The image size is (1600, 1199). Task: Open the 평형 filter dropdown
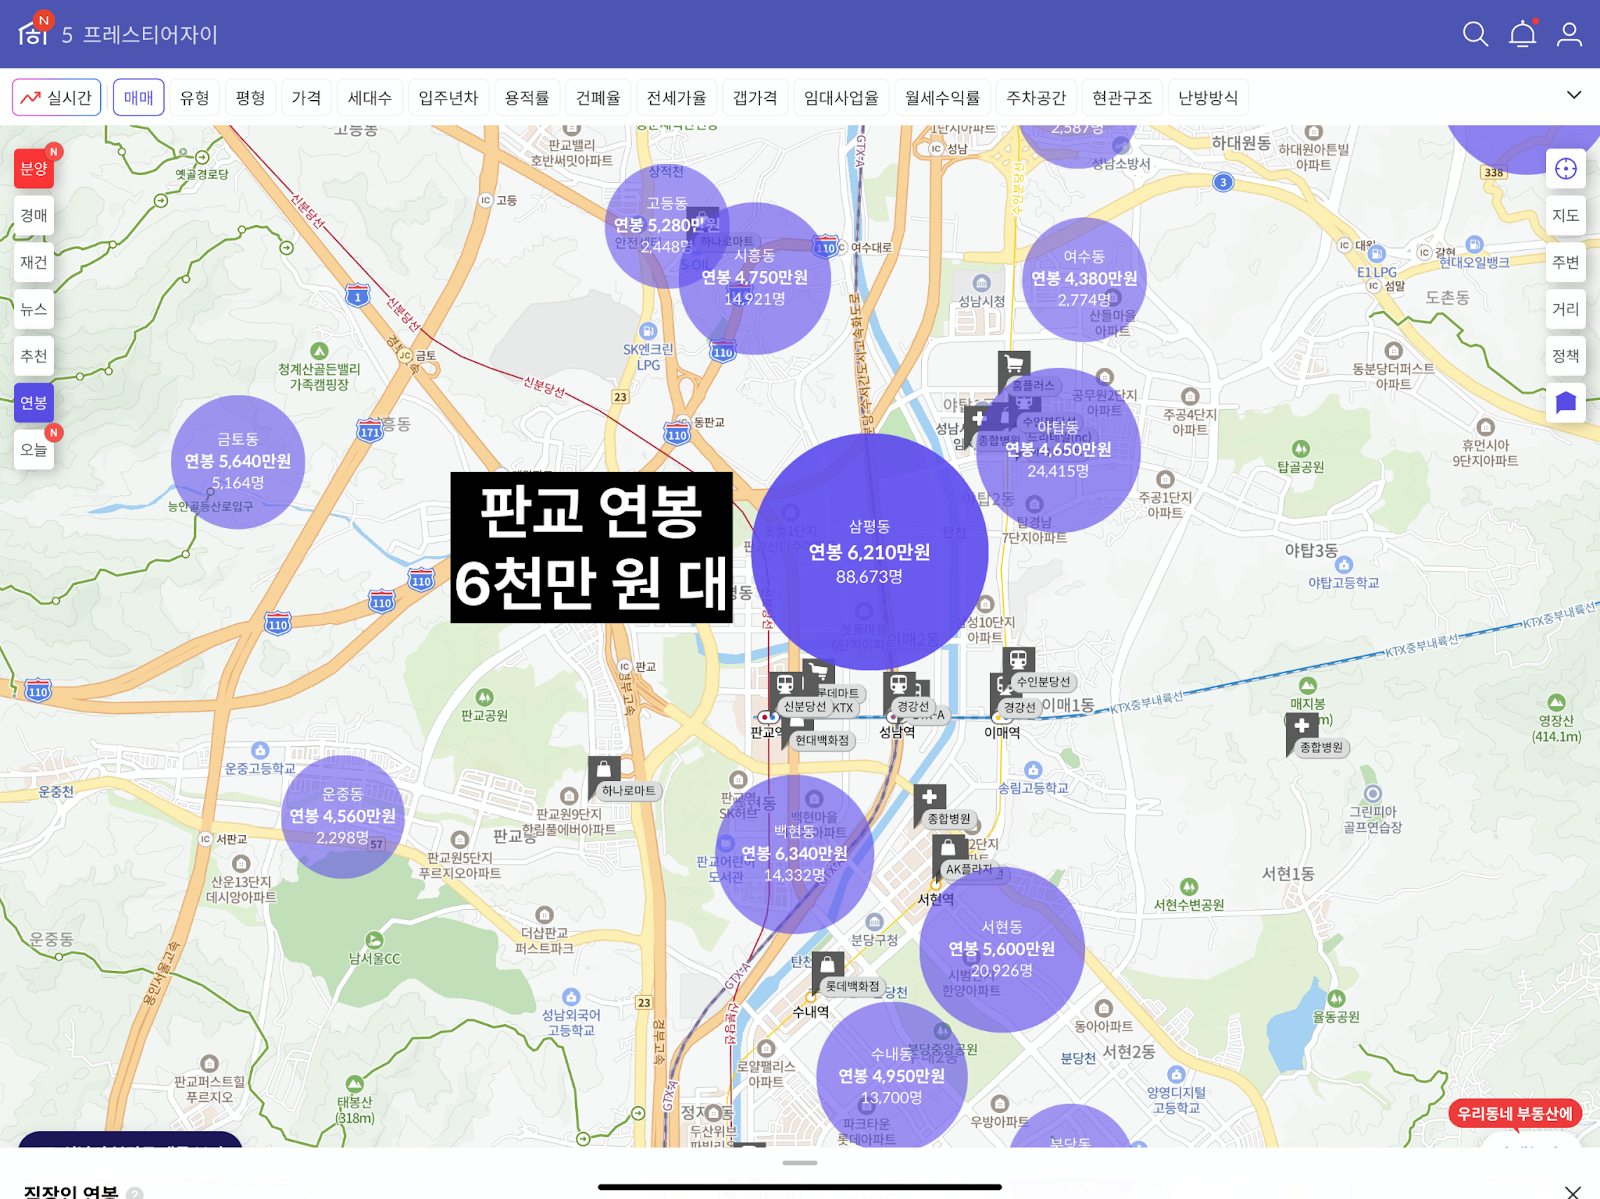pyautogui.click(x=250, y=97)
